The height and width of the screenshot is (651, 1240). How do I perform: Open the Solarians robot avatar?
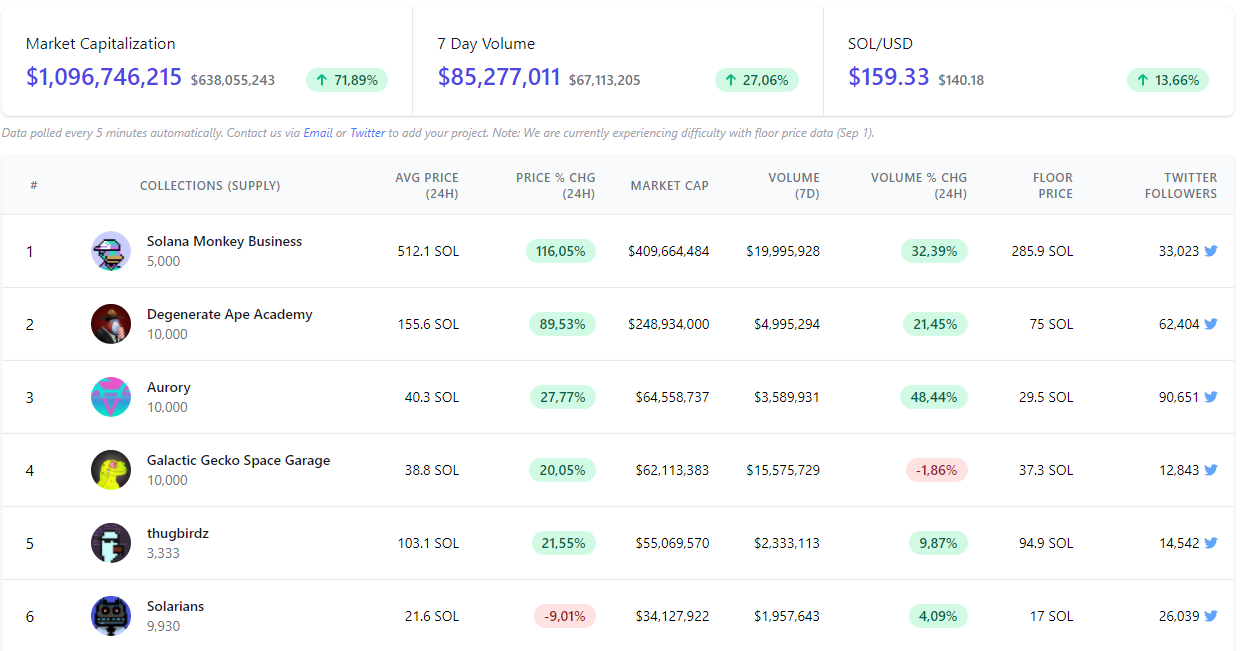tap(111, 616)
